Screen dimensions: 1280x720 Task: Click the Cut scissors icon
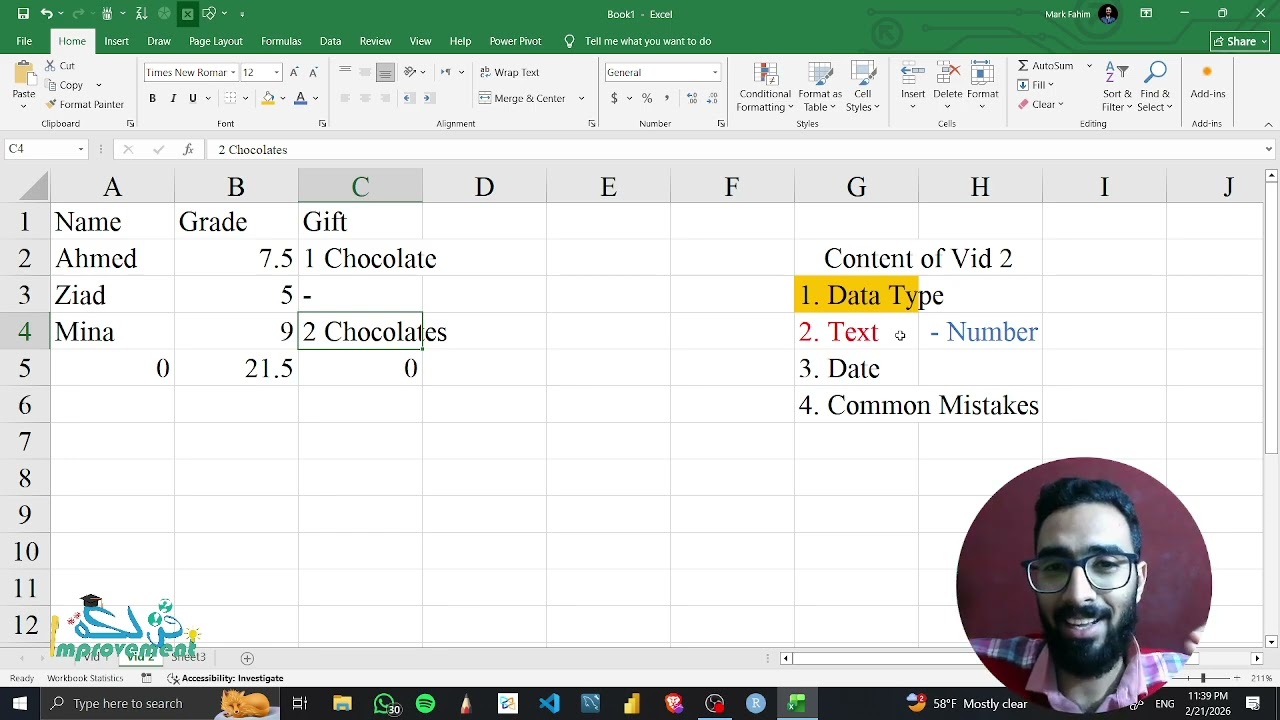click(51, 66)
